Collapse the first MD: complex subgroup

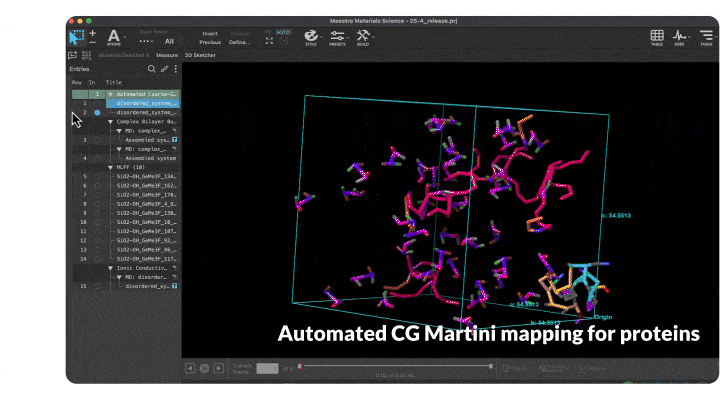pyautogui.click(x=119, y=131)
